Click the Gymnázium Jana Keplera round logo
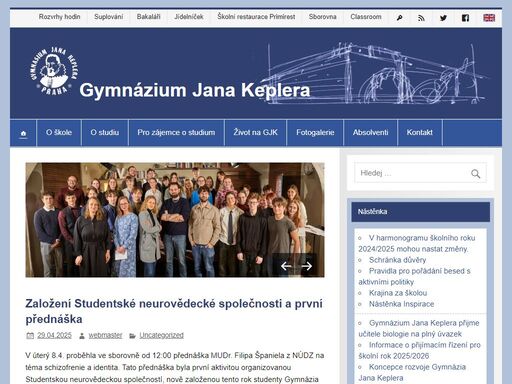The height and width of the screenshot is (384, 512). point(54,71)
